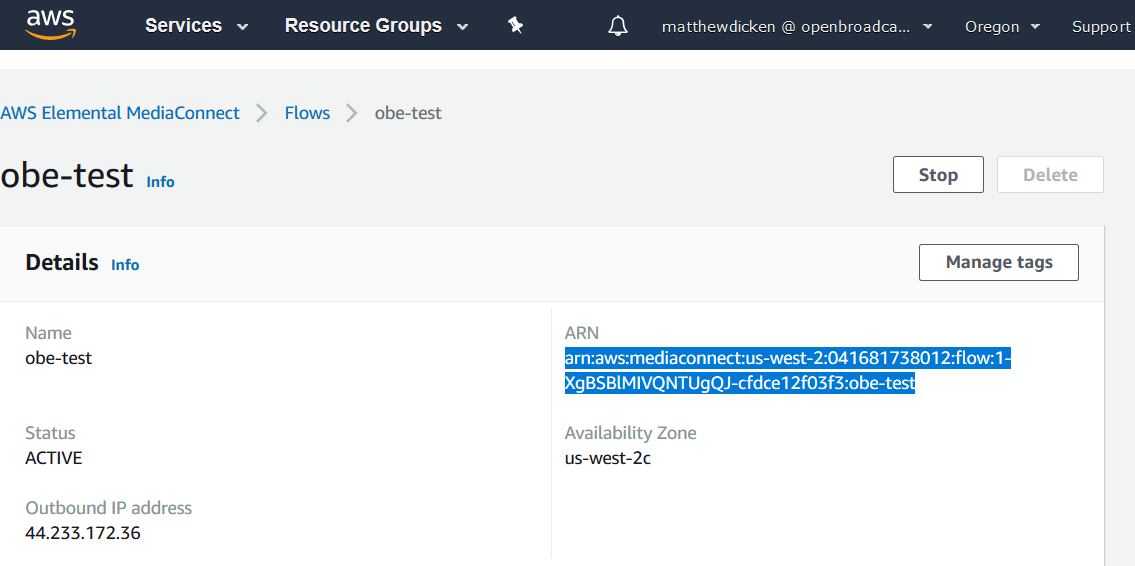Click the Outbound IP address label
Screen dimensions: 1135x566
pos(109,508)
